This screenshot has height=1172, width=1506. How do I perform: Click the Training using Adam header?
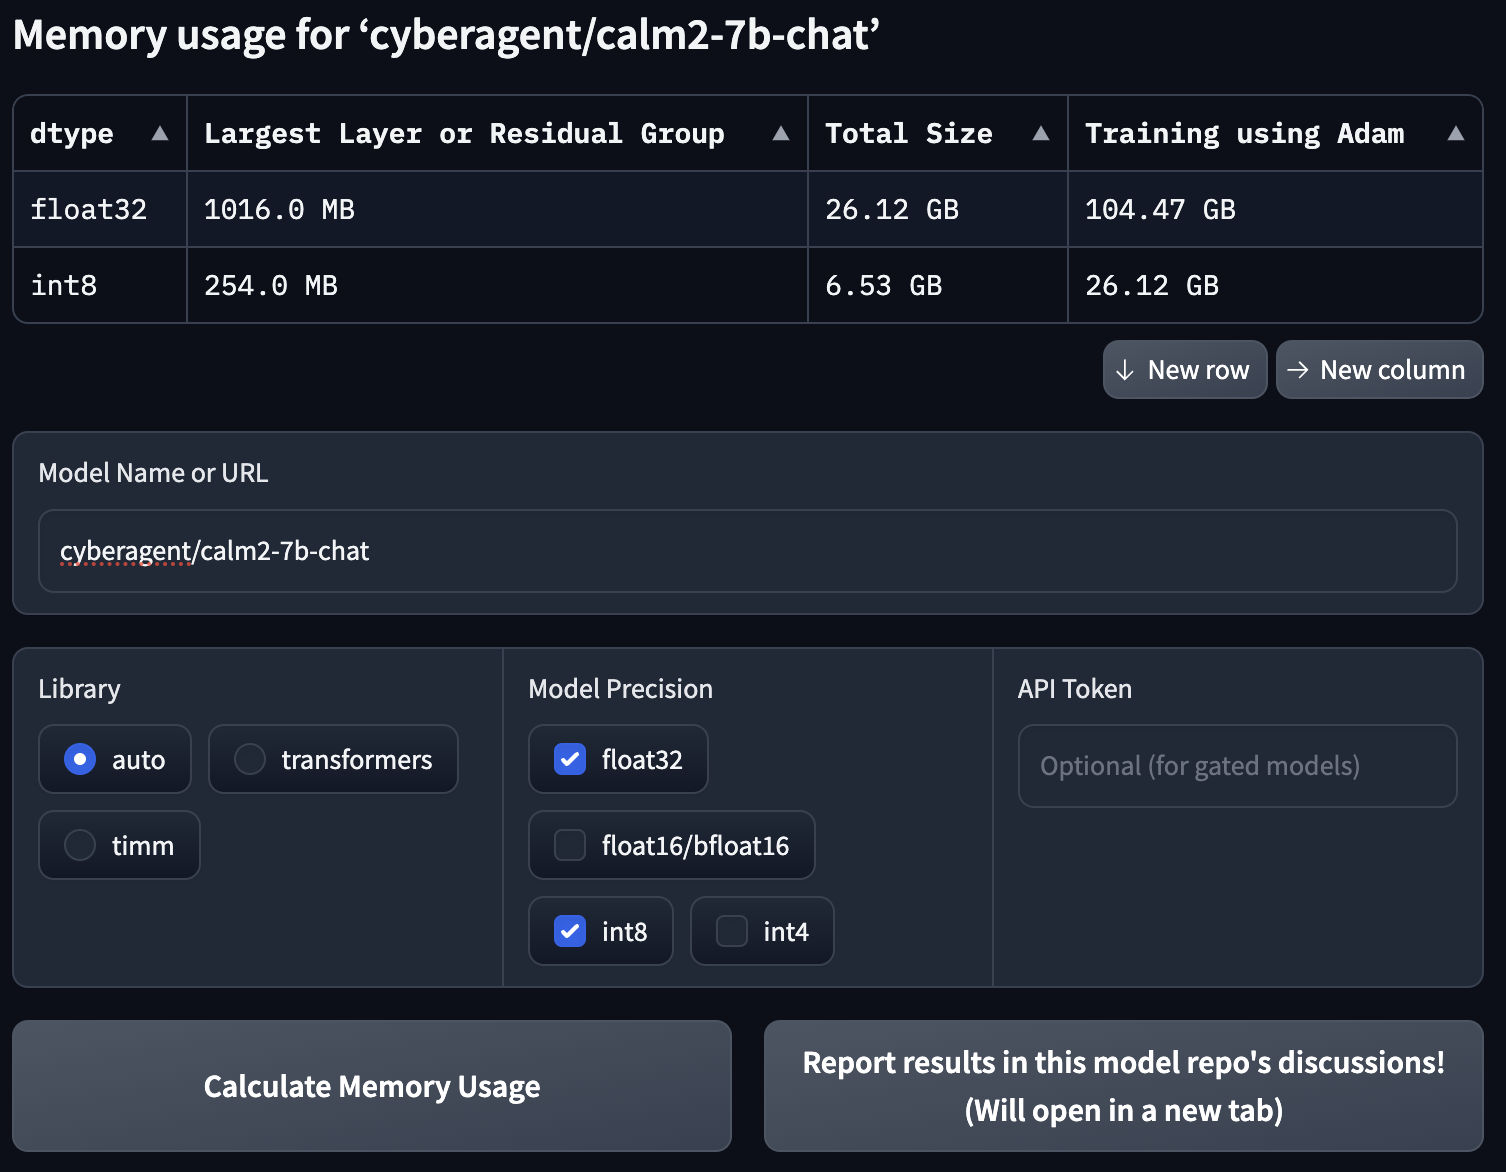click(x=1275, y=134)
